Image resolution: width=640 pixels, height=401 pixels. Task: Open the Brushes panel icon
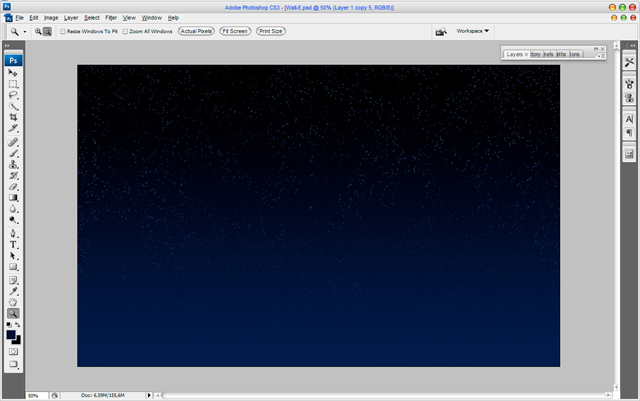(629, 84)
